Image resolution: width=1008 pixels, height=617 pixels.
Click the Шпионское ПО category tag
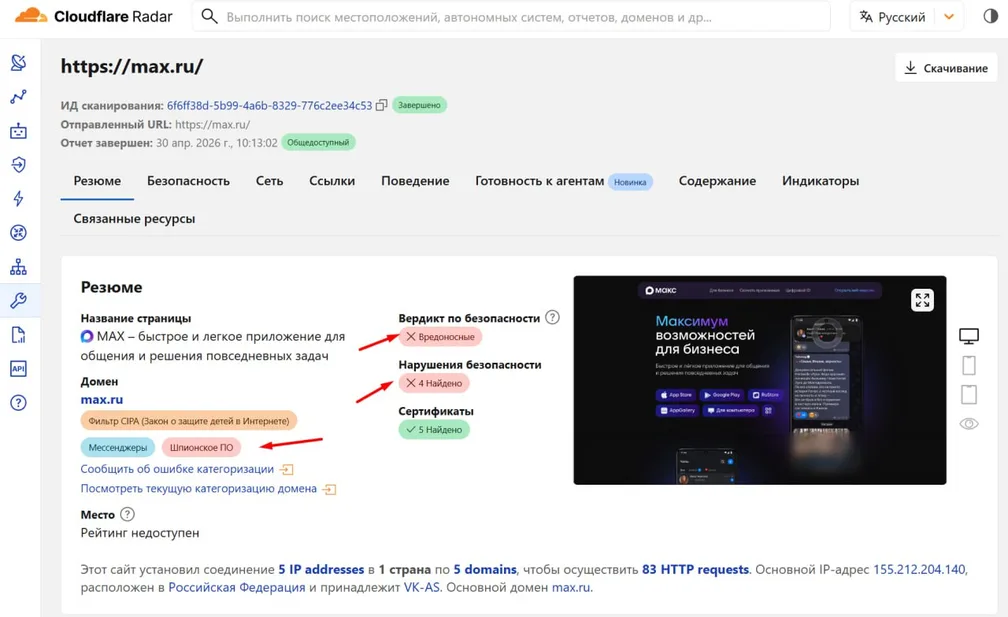[x=201, y=447]
